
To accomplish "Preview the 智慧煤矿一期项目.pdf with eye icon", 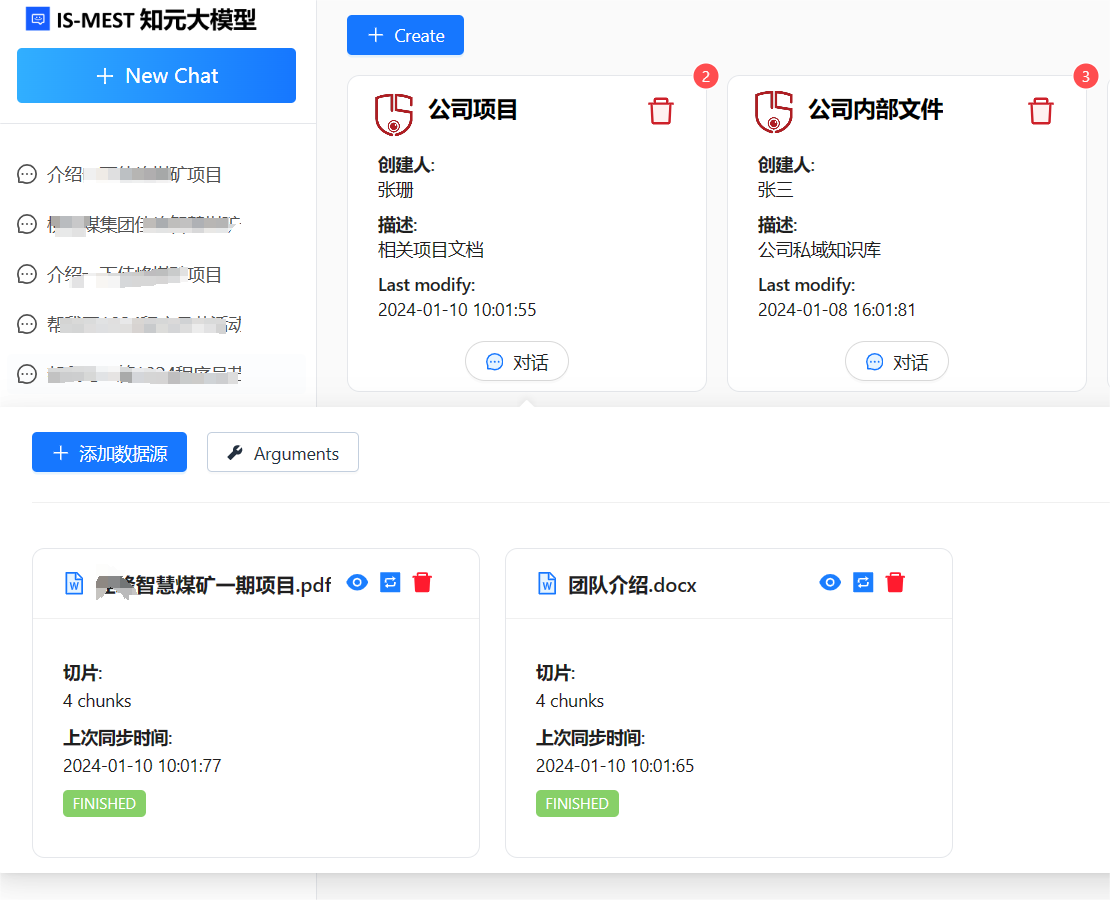I will point(357,583).
